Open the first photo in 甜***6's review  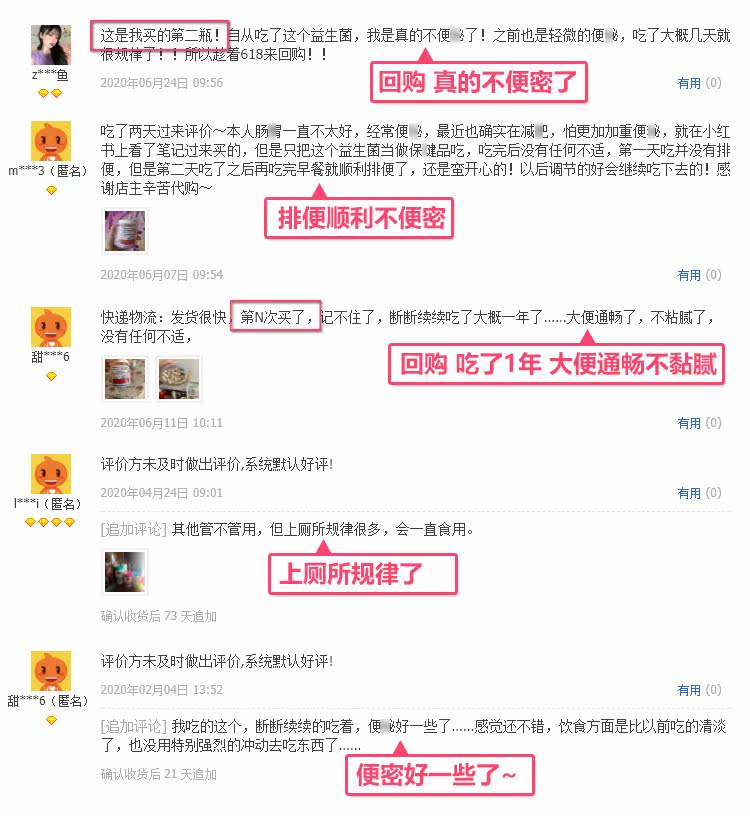(x=125, y=379)
